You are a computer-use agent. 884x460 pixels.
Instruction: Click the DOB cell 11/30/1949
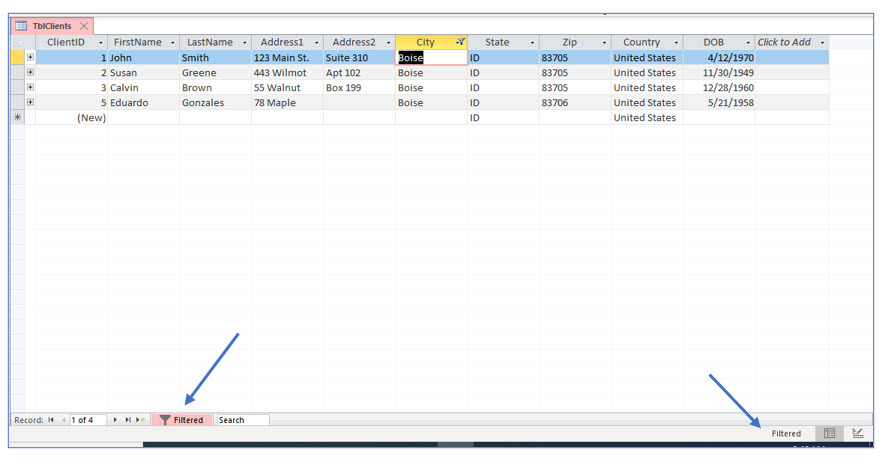(x=719, y=73)
